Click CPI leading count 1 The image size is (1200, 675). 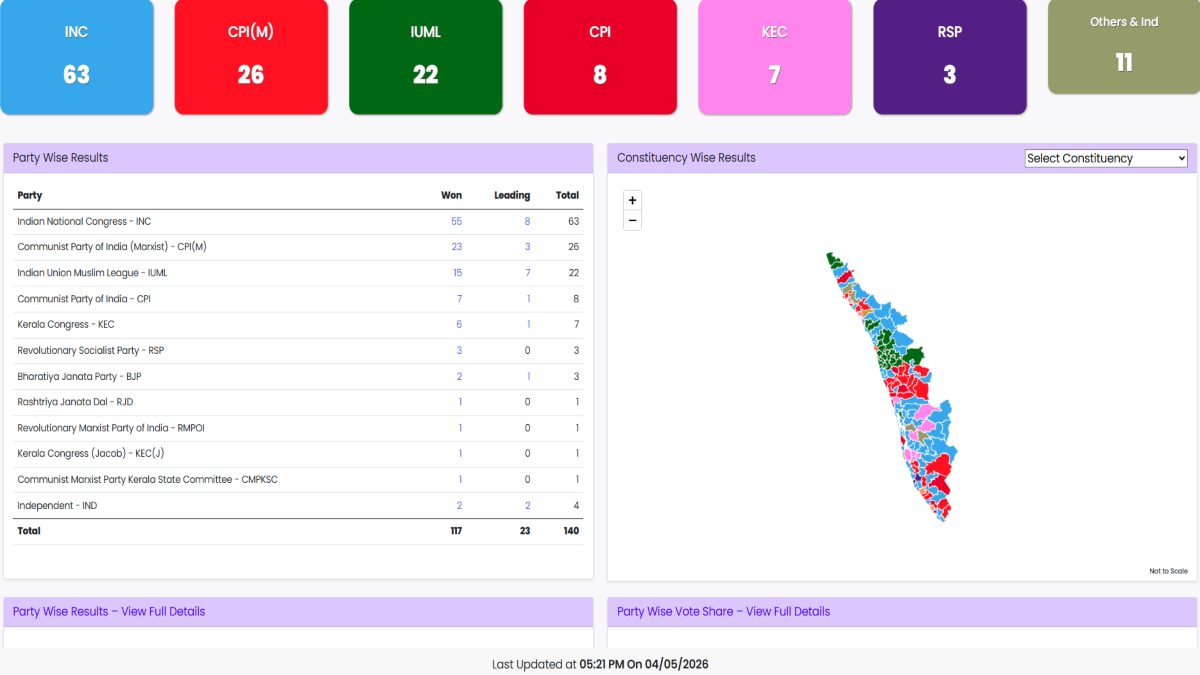pos(528,299)
